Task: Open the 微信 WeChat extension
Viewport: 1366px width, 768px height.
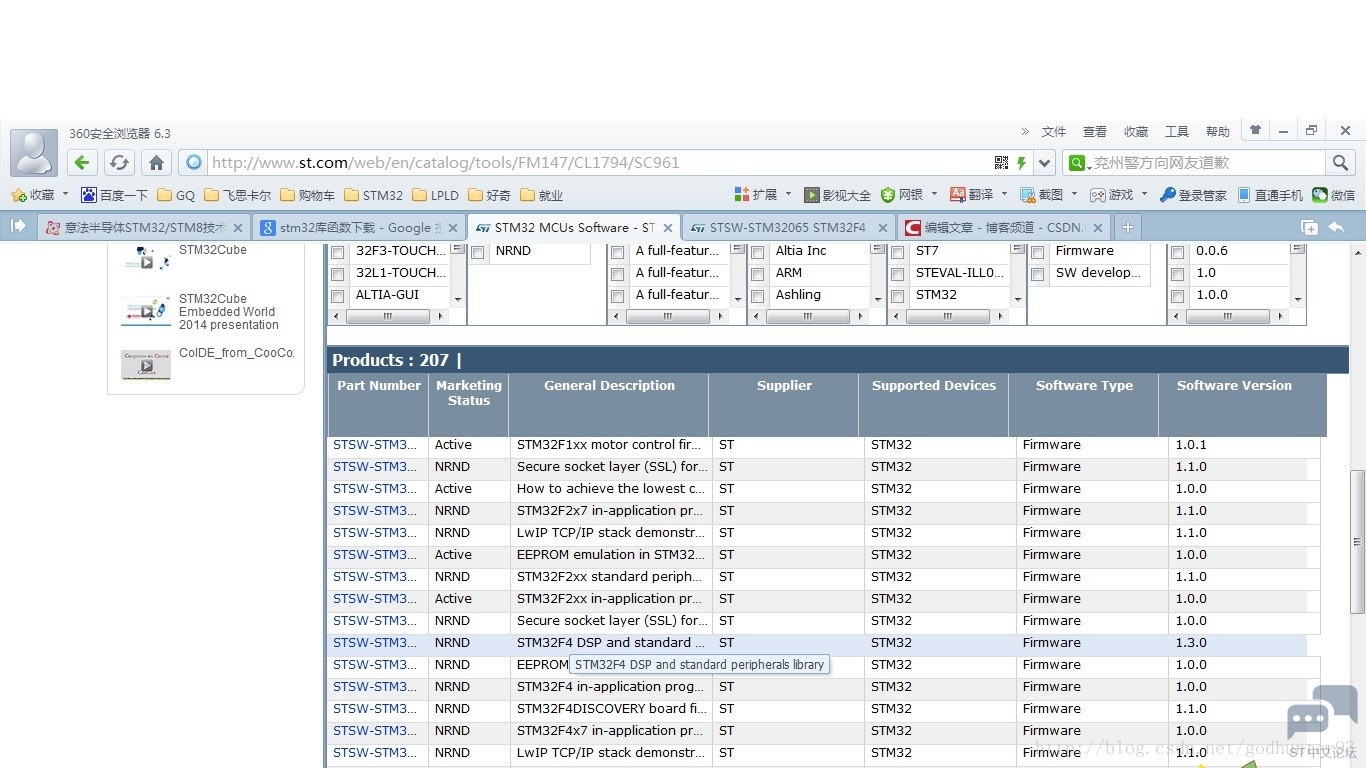Action: pyautogui.click(x=1334, y=195)
